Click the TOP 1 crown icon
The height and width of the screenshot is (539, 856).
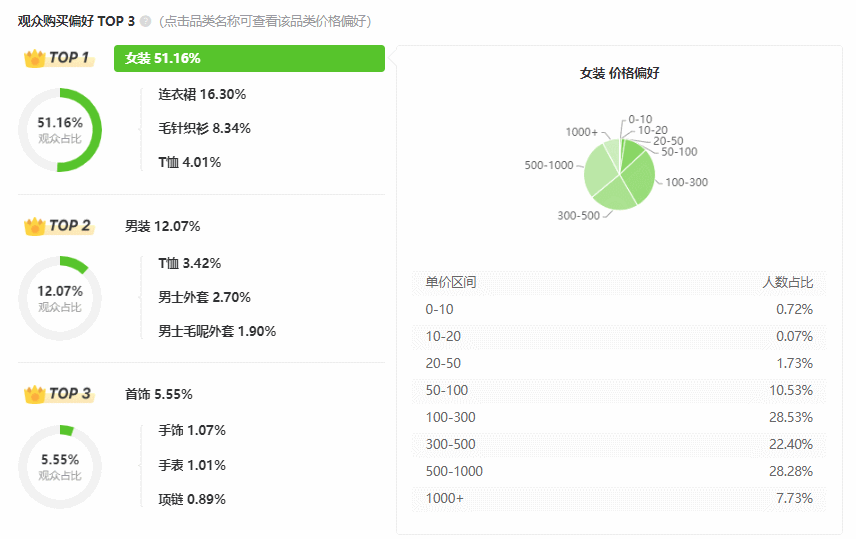(x=35, y=58)
